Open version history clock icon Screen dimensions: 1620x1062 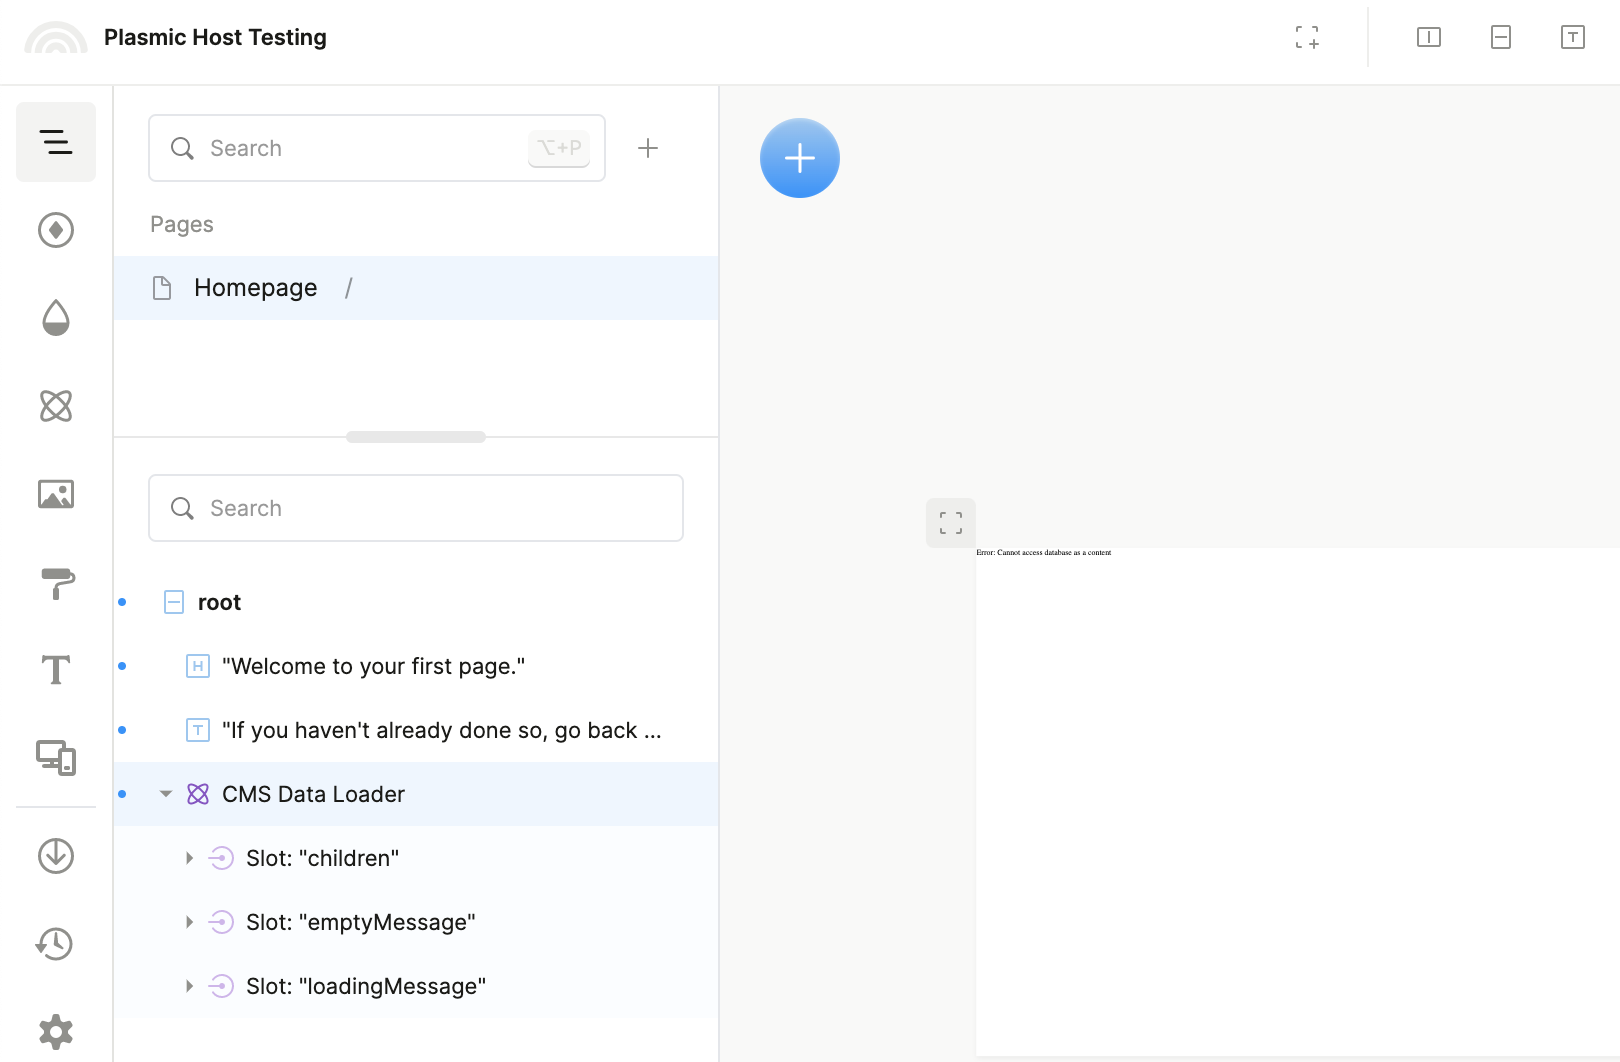[56, 944]
